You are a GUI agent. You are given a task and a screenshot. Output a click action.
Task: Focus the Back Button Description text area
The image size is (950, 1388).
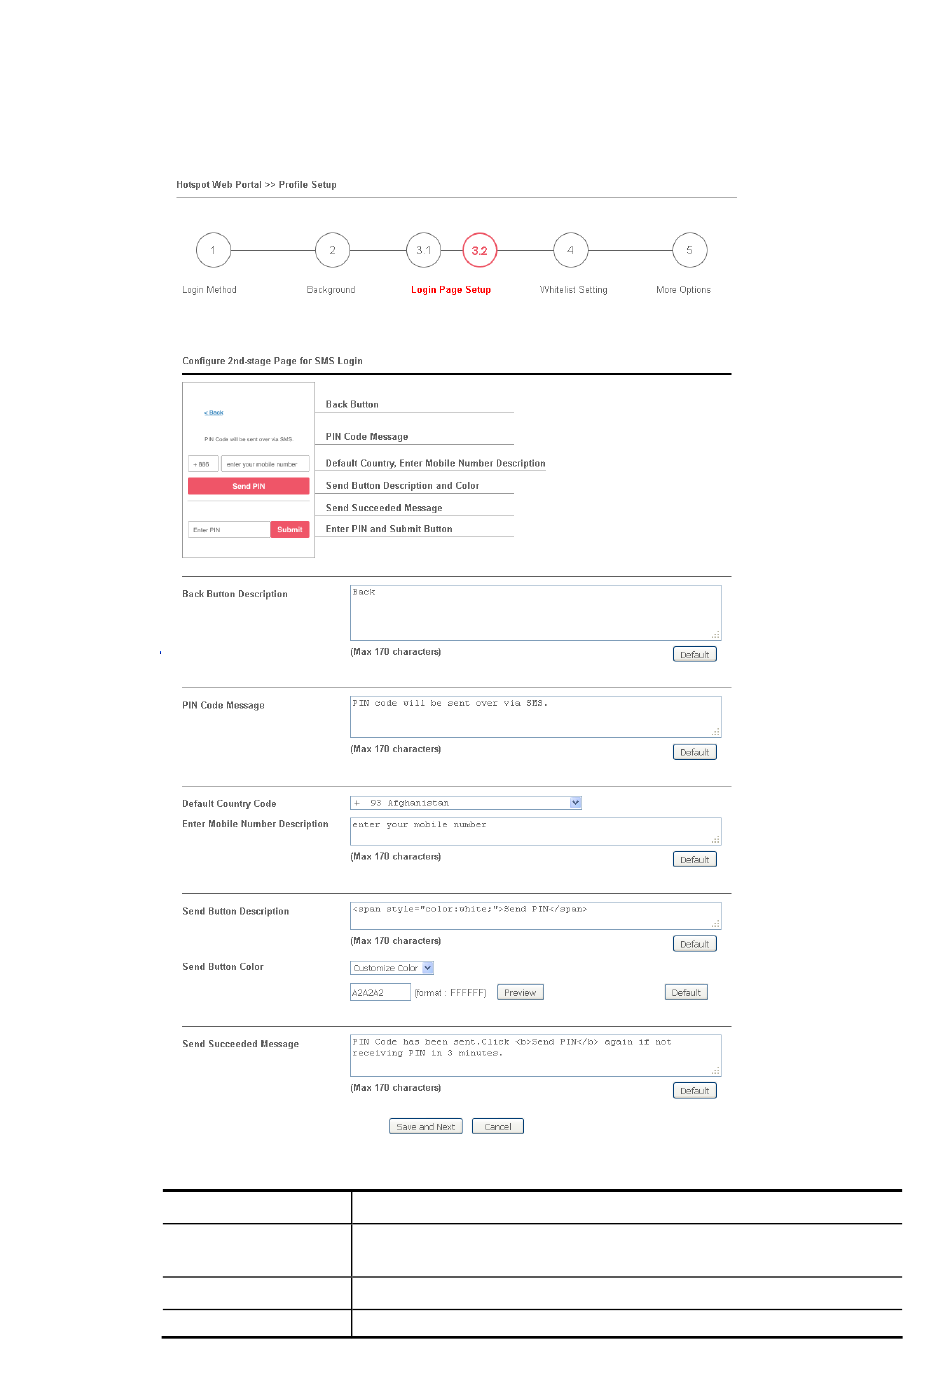536,613
